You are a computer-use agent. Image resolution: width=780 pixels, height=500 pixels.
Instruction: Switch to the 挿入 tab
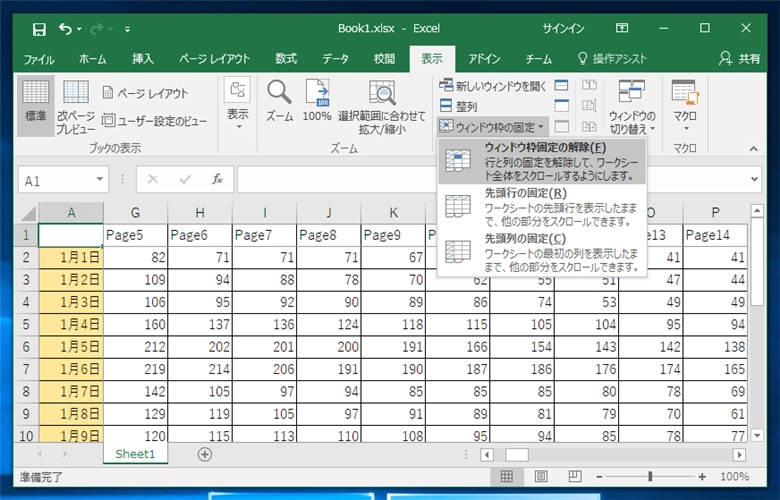[142, 59]
